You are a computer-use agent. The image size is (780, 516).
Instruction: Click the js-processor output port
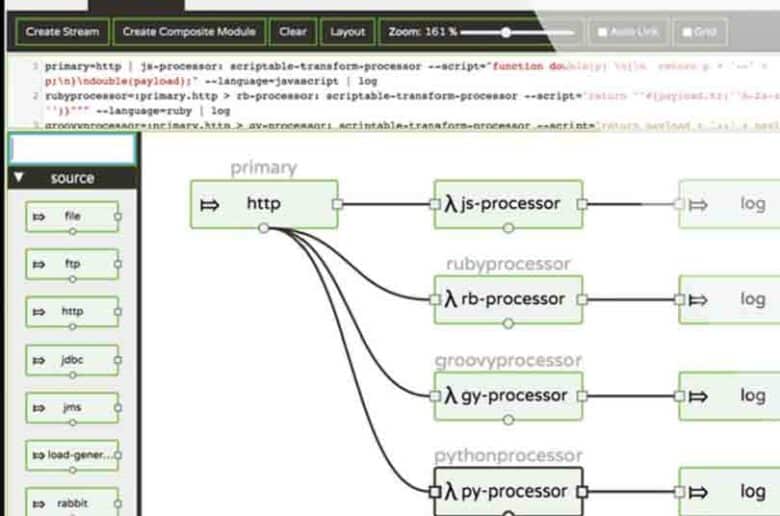point(582,204)
